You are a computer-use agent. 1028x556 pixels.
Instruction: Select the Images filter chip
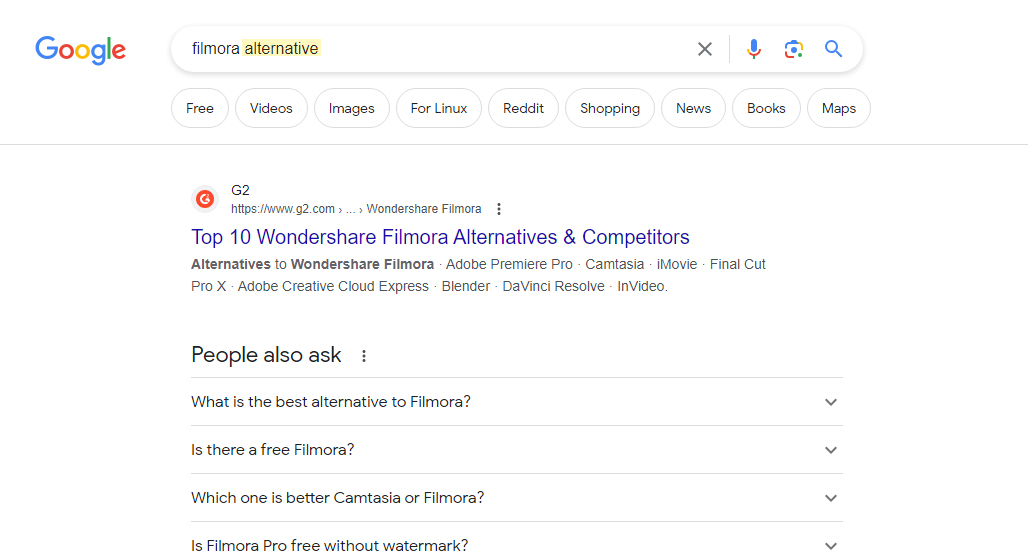(x=352, y=108)
